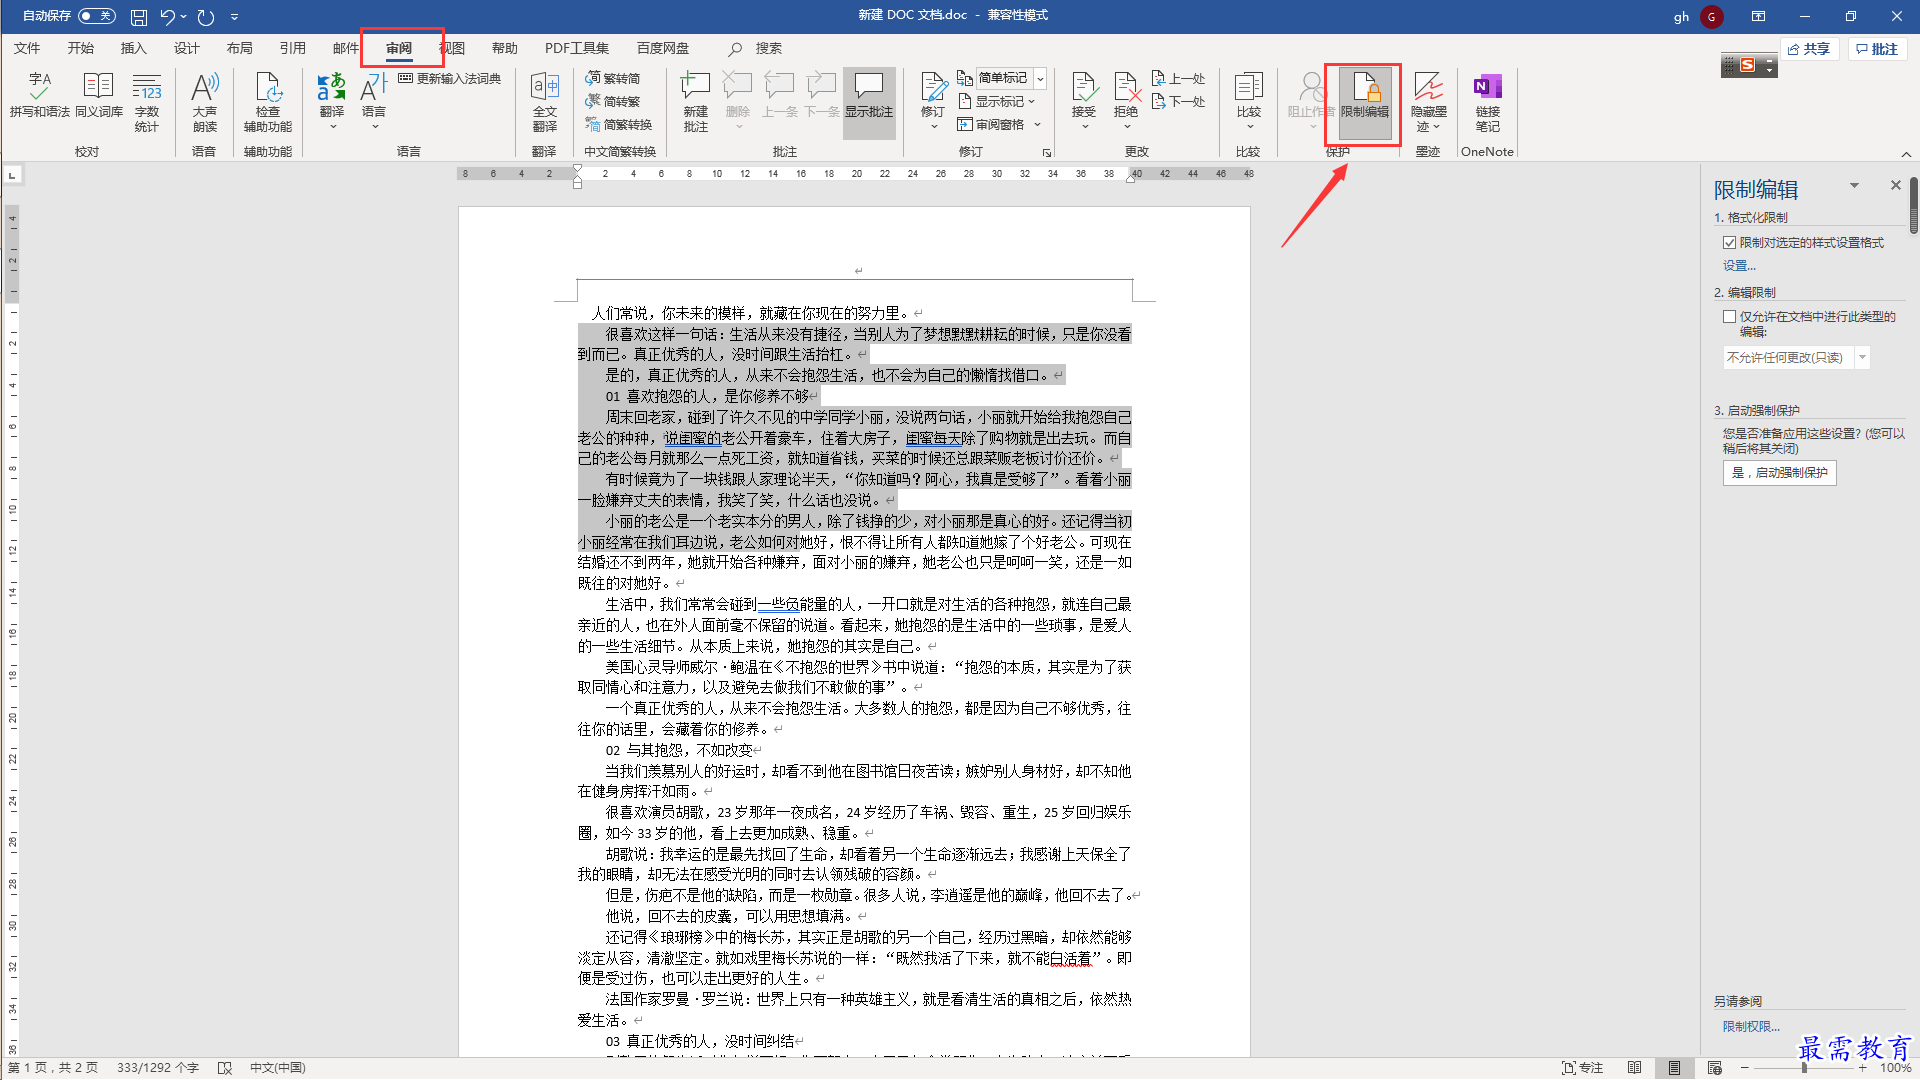This screenshot has width=1920, height=1080.
Task: Go to 下一处 next change
Action: [x=1179, y=101]
